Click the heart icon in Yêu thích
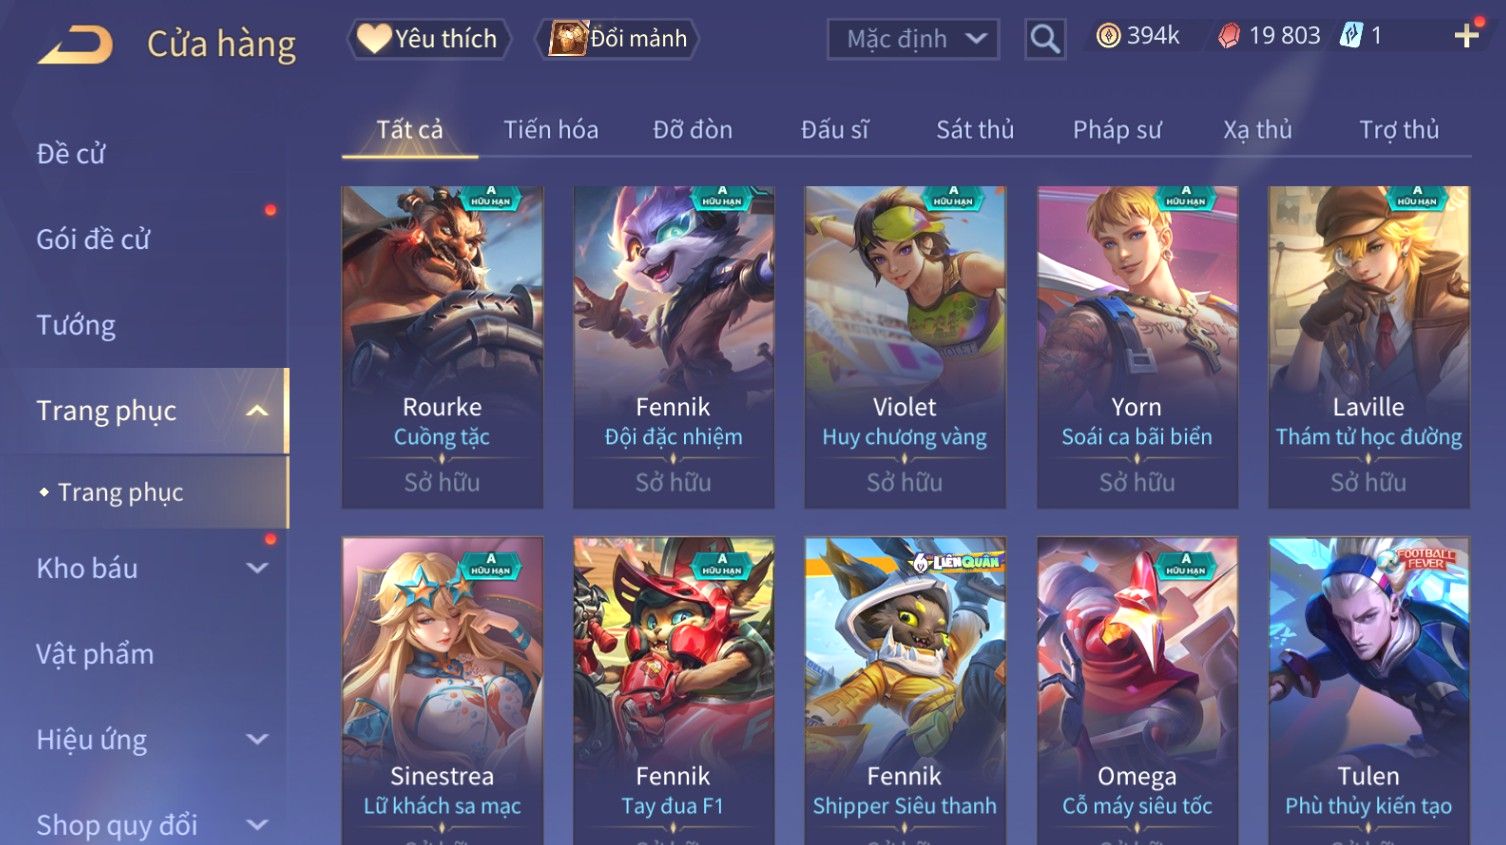This screenshot has width=1506, height=845. 374,39
